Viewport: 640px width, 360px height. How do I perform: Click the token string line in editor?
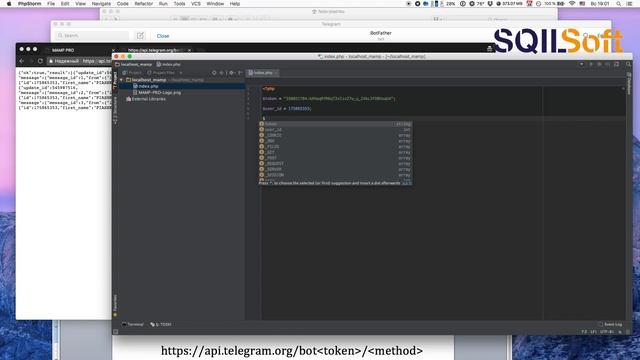tap(329, 99)
